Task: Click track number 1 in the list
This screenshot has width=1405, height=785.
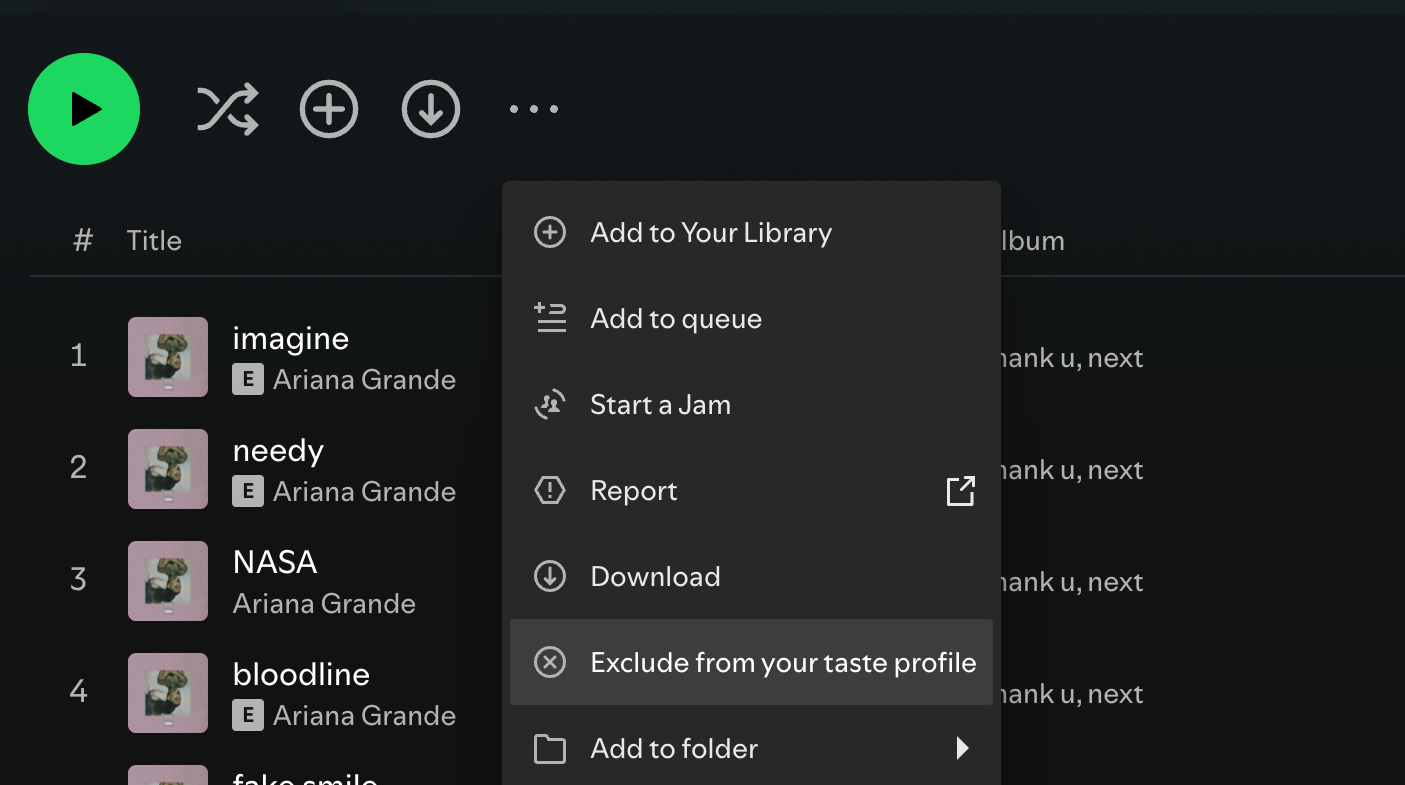Action: [78, 356]
